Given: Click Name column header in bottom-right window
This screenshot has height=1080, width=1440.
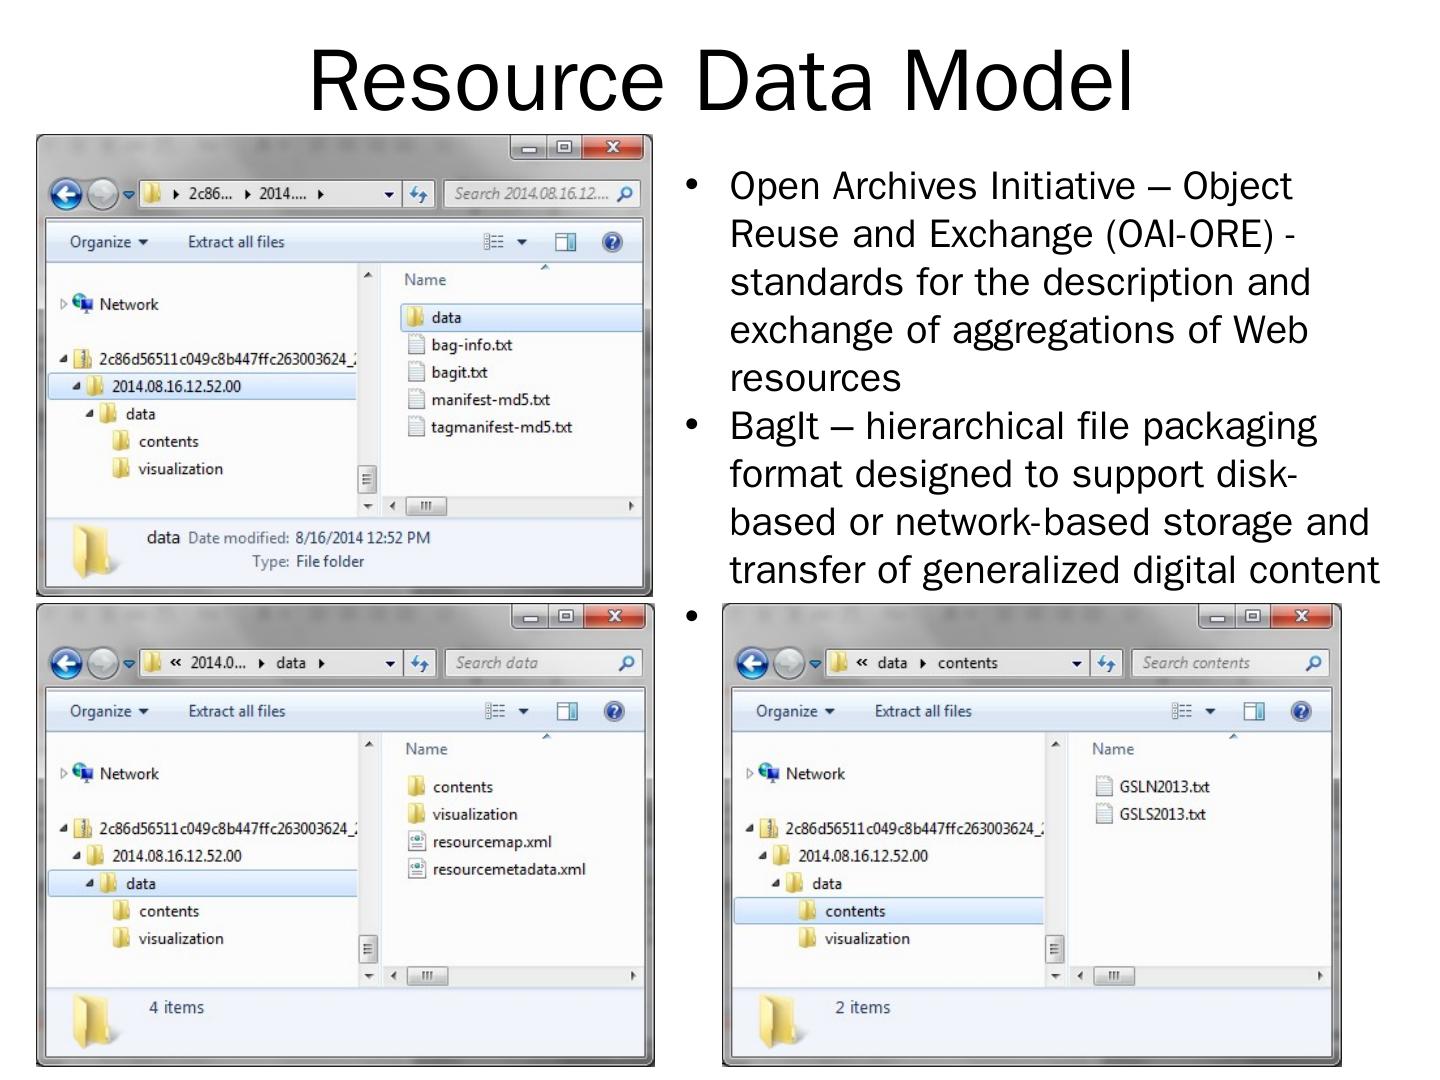Looking at the screenshot, I should (1113, 749).
